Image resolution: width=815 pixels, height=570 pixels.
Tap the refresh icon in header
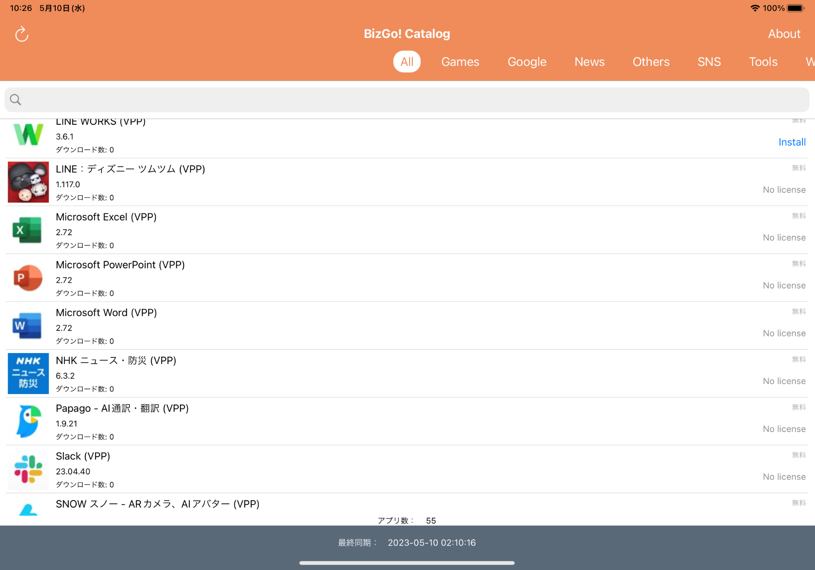click(x=21, y=34)
